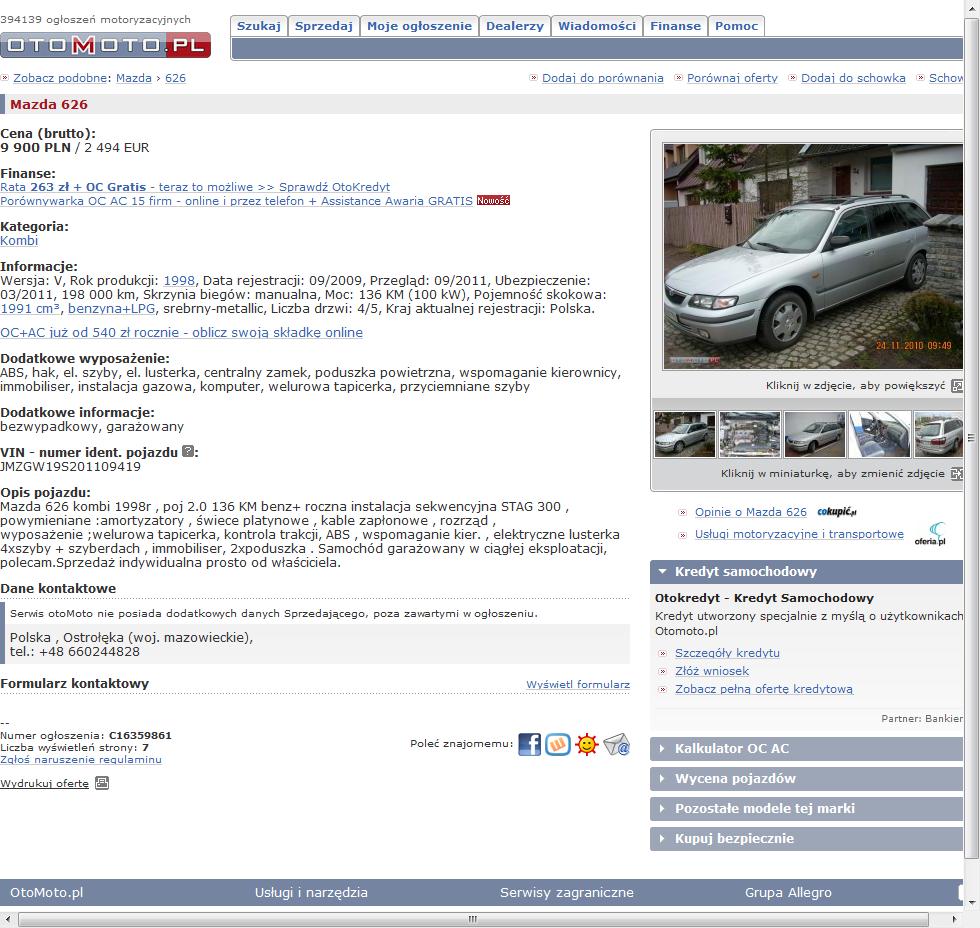Click the scroll right arrow
Image resolution: width=980 pixels, height=928 pixels.
point(954,919)
